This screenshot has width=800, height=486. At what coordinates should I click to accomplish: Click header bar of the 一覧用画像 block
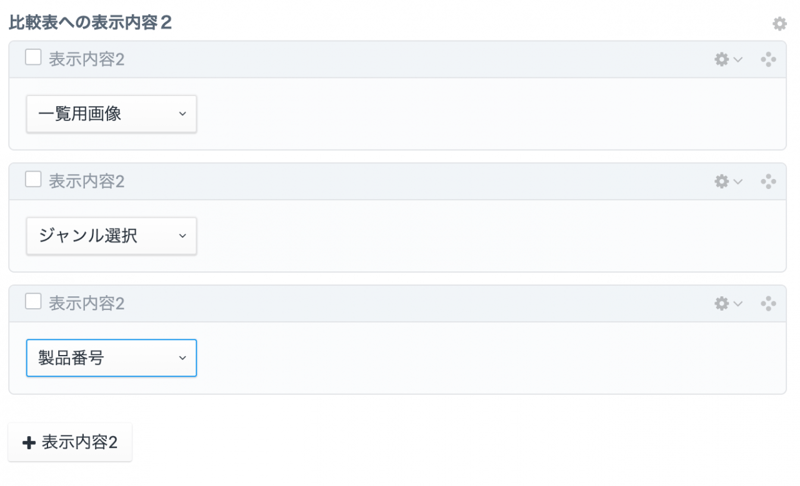point(400,60)
